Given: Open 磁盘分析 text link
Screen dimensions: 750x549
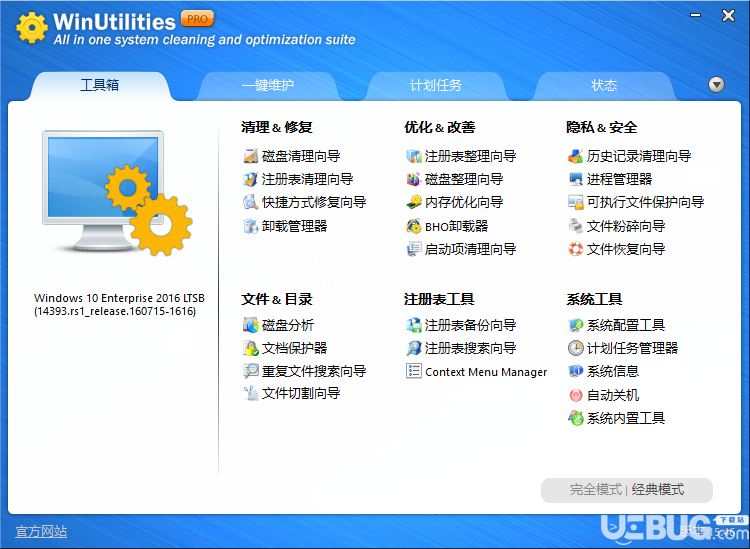Looking at the screenshot, I should tap(288, 325).
